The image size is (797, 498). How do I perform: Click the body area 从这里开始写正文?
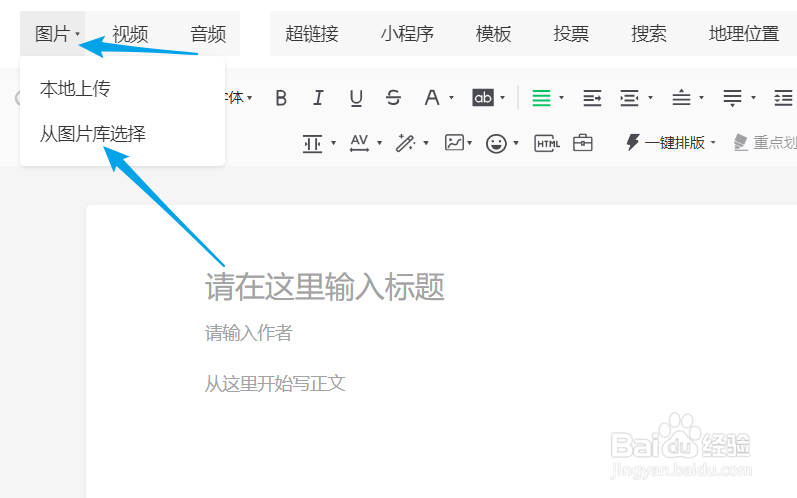pos(275,384)
